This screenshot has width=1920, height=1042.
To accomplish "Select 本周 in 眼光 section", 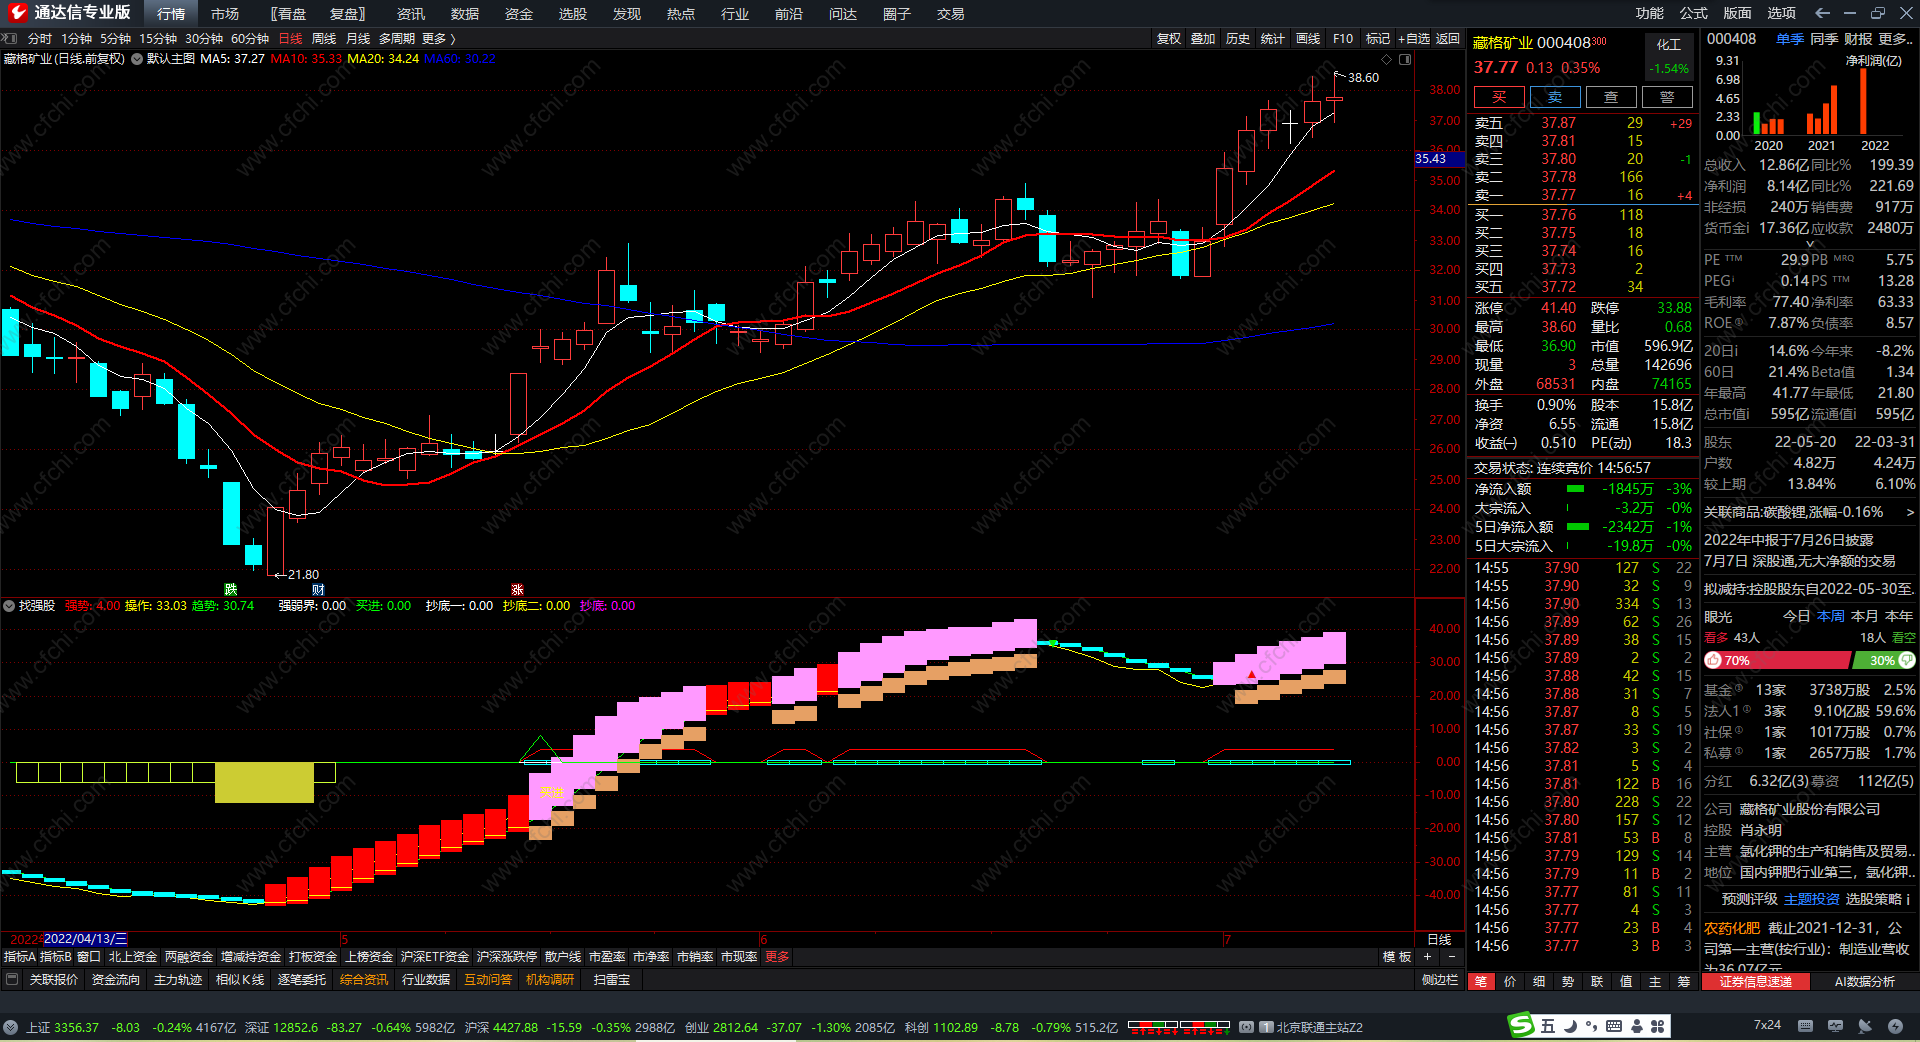I will tap(1831, 616).
